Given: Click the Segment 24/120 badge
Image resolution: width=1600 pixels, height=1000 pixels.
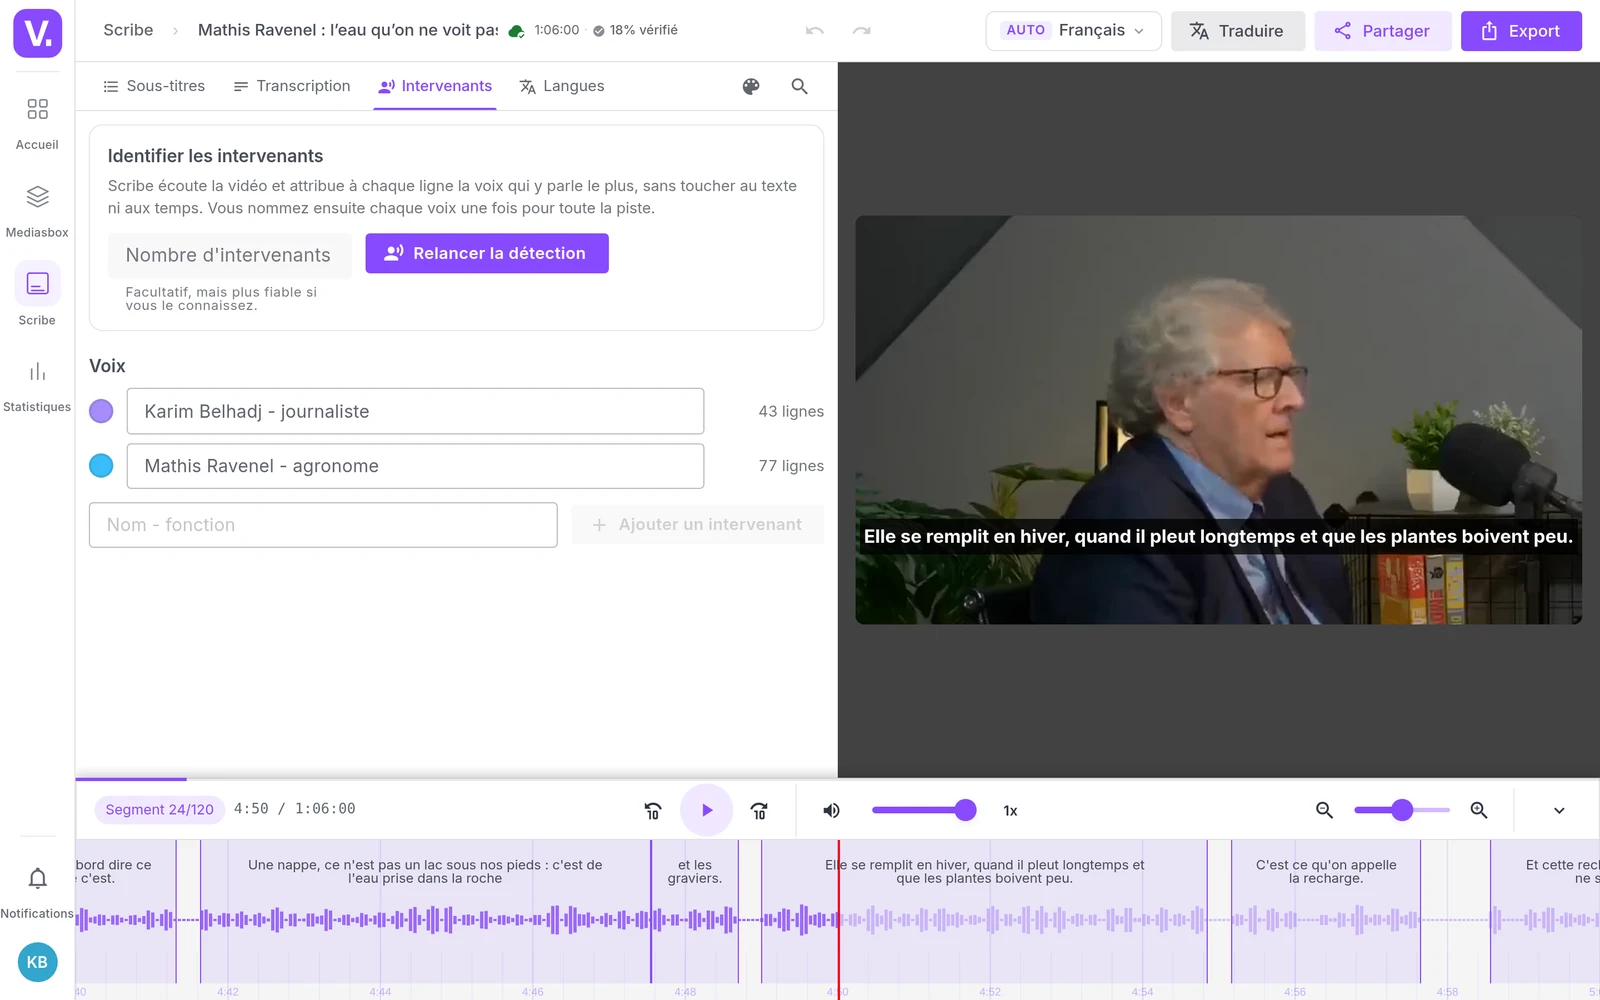Looking at the screenshot, I should [160, 810].
